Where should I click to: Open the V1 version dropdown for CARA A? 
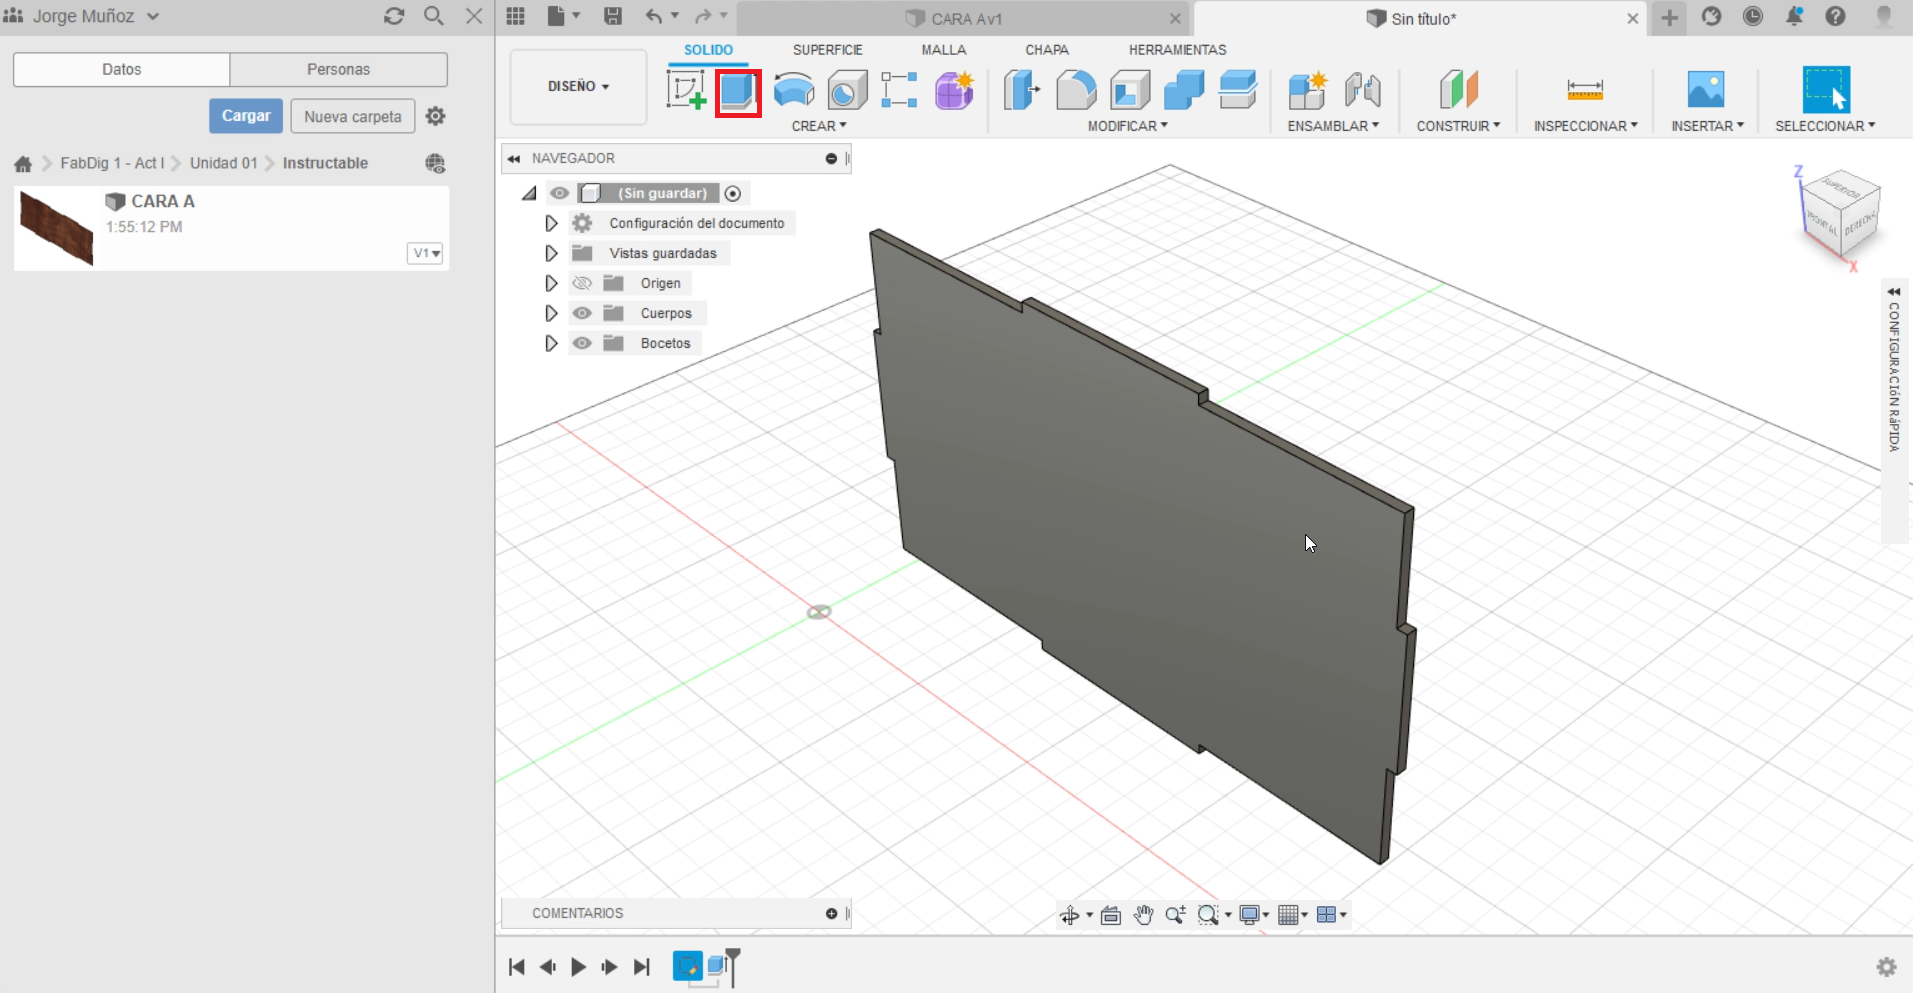point(424,253)
